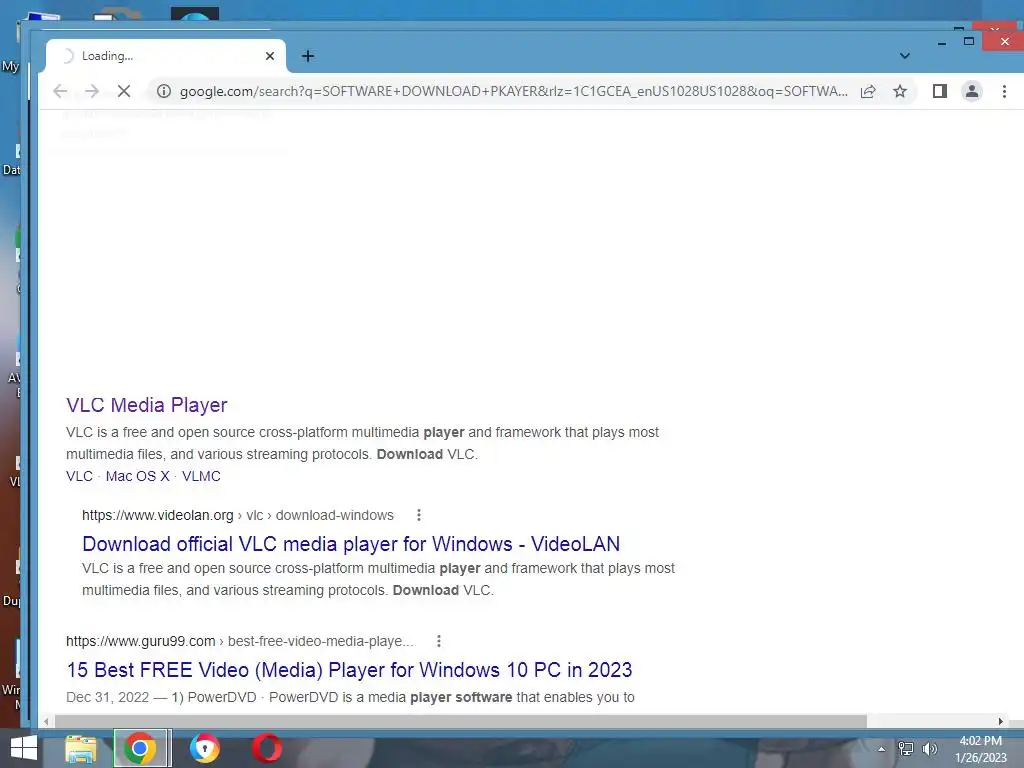Image resolution: width=1024 pixels, height=768 pixels.
Task: Launch Opera from the taskbar
Action: tap(266, 749)
